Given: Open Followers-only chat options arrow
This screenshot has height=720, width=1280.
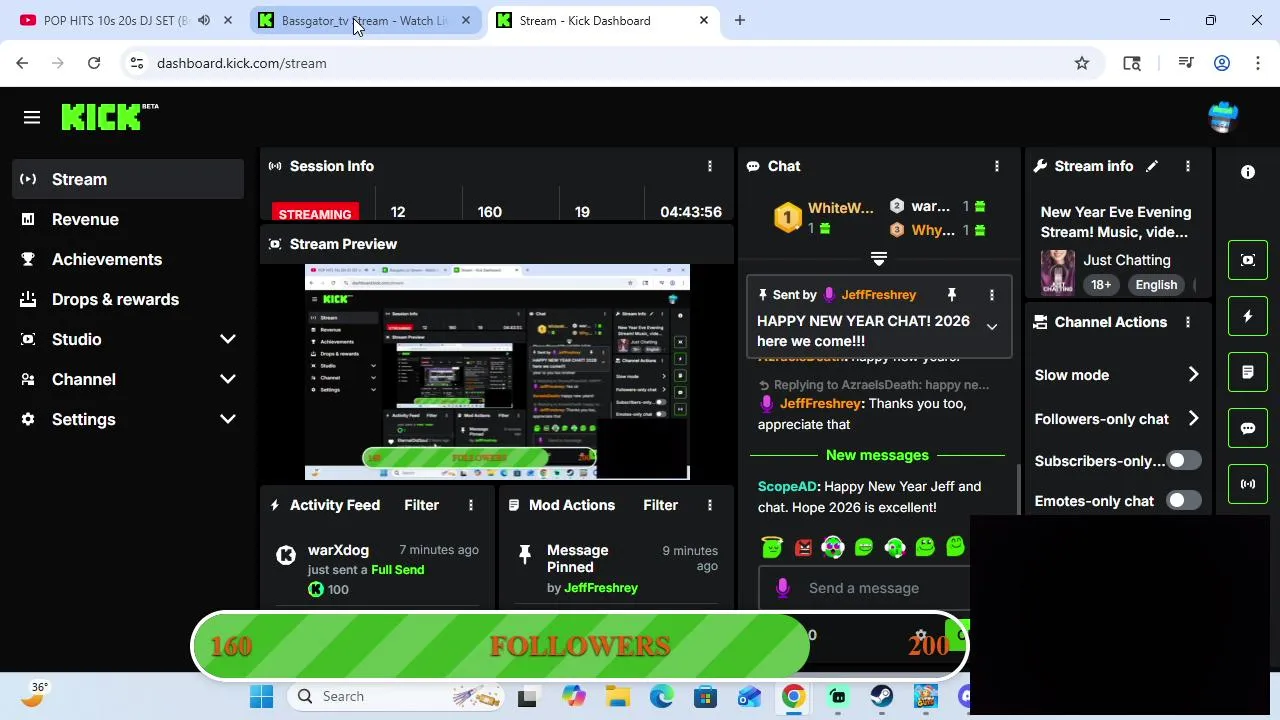Looking at the screenshot, I should coord(1193,419).
